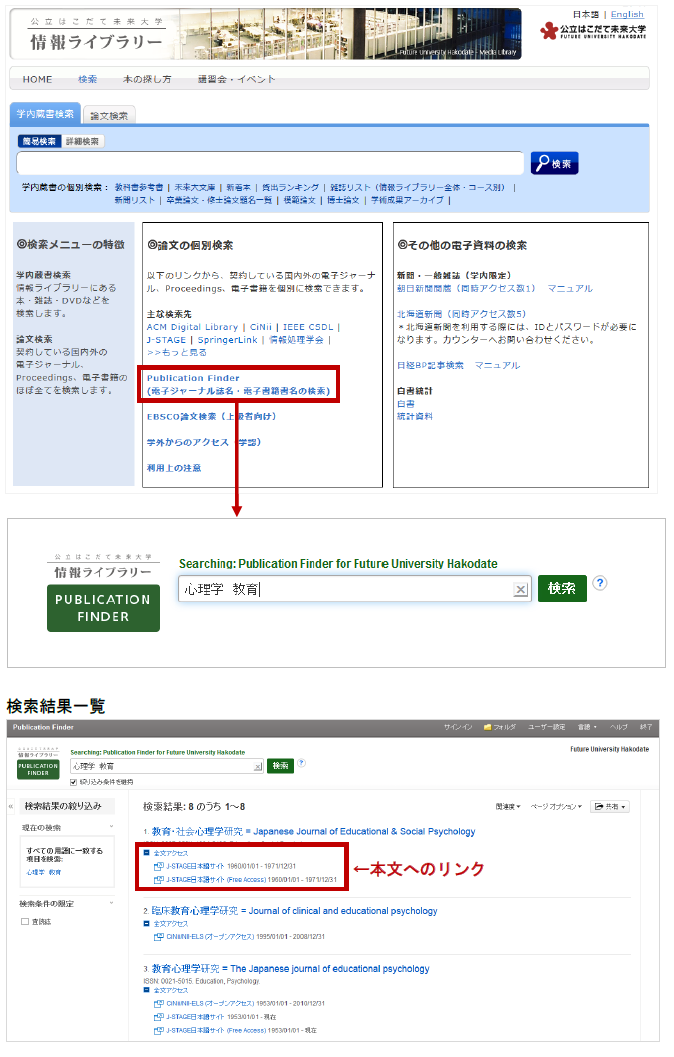Collapse the 検索条件の限定 section
This screenshot has width=674, height=1057.
111,903
